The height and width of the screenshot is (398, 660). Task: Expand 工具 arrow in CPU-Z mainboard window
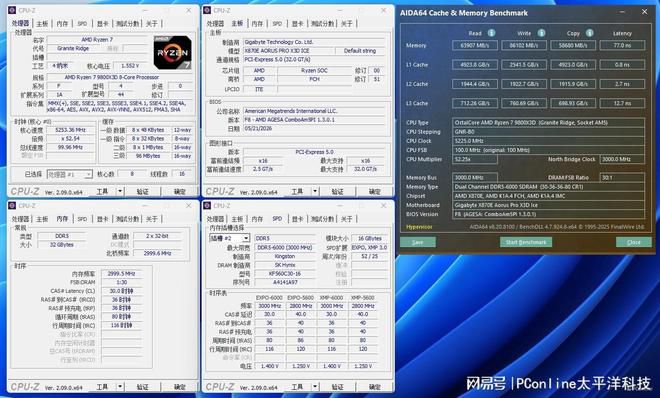(315, 191)
